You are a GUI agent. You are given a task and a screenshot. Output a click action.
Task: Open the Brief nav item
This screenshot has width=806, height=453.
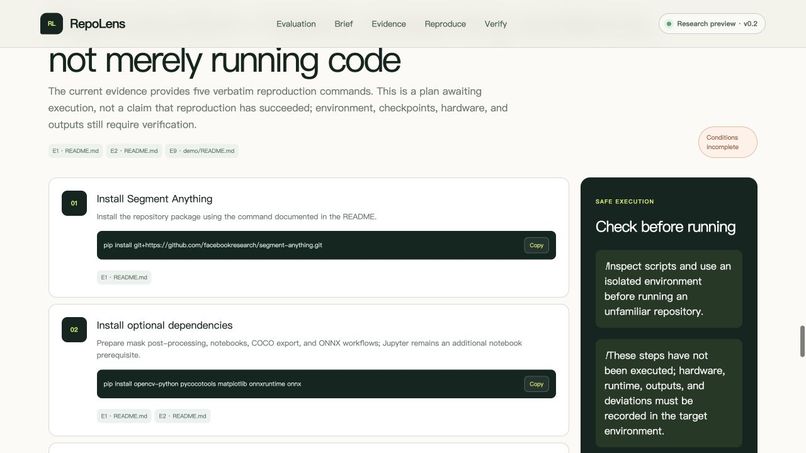[x=343, y=24]
